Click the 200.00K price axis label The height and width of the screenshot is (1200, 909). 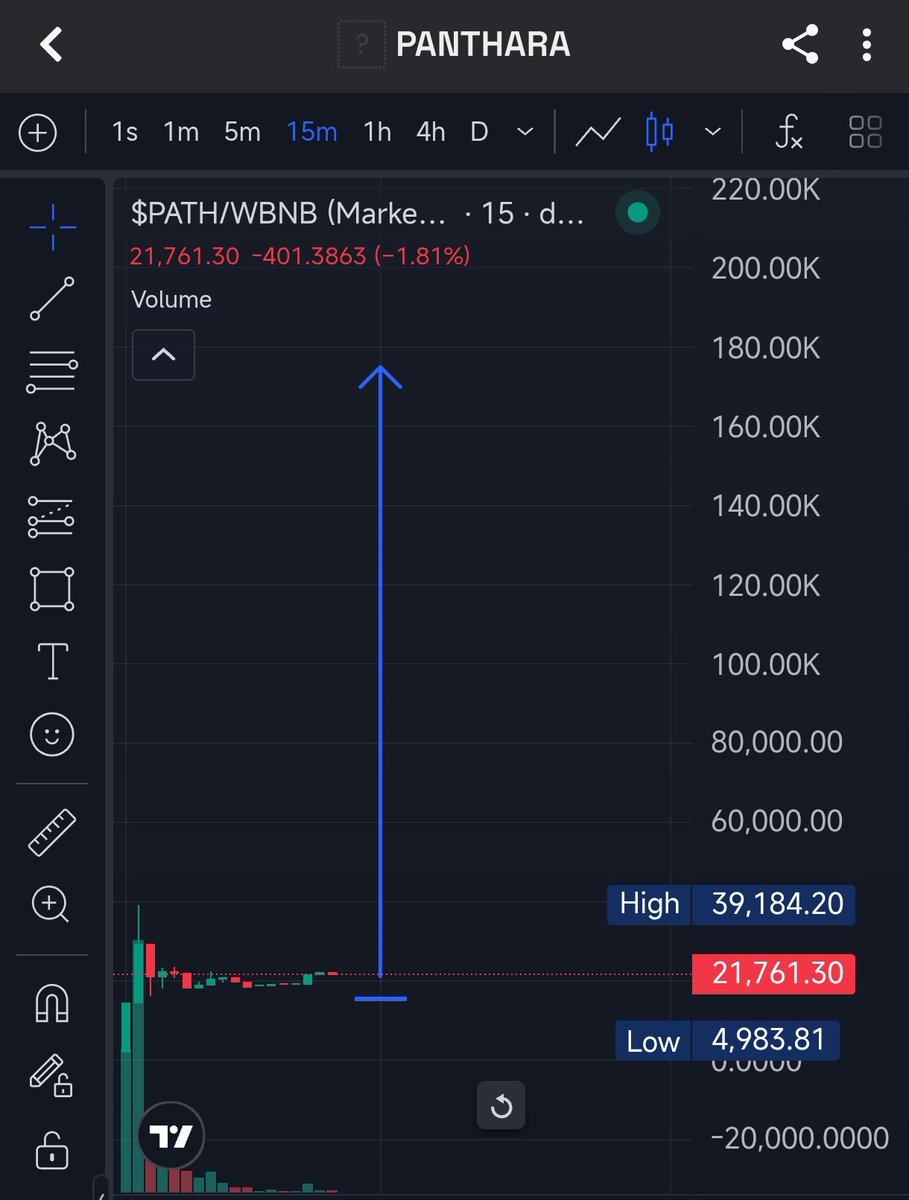pyautogui.click(x=766, y=268)
